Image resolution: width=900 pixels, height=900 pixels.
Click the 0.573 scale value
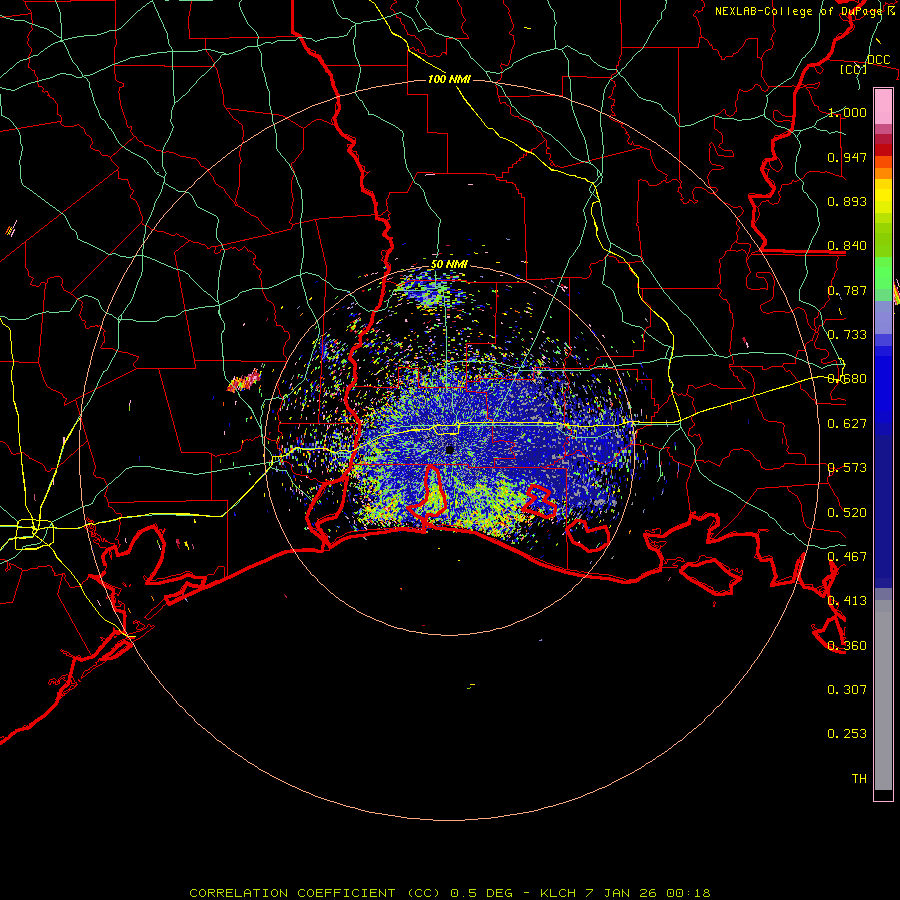tap(847, 468)
